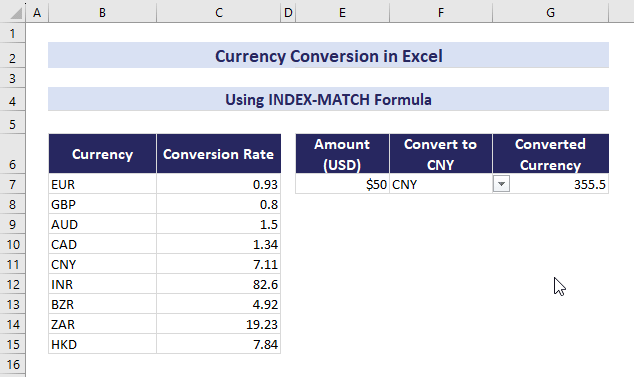The height and width of the screenshot is (377, 634).
Task: Click the 'Conversion Rate' header cell
Action: coord(219,154)
